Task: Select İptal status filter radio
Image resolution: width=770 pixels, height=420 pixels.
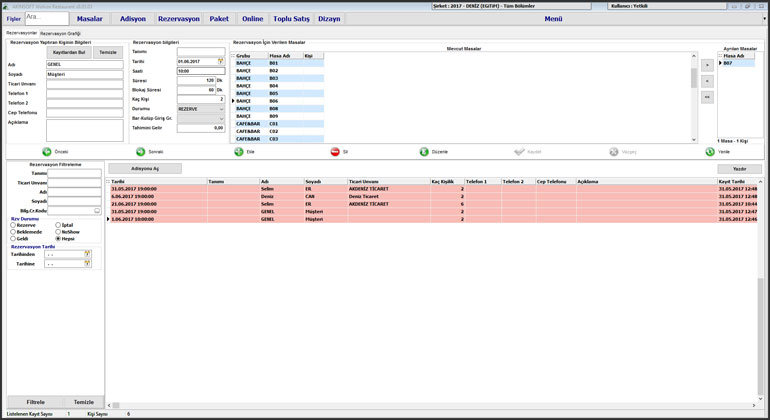Action: [x=58, y=225]
